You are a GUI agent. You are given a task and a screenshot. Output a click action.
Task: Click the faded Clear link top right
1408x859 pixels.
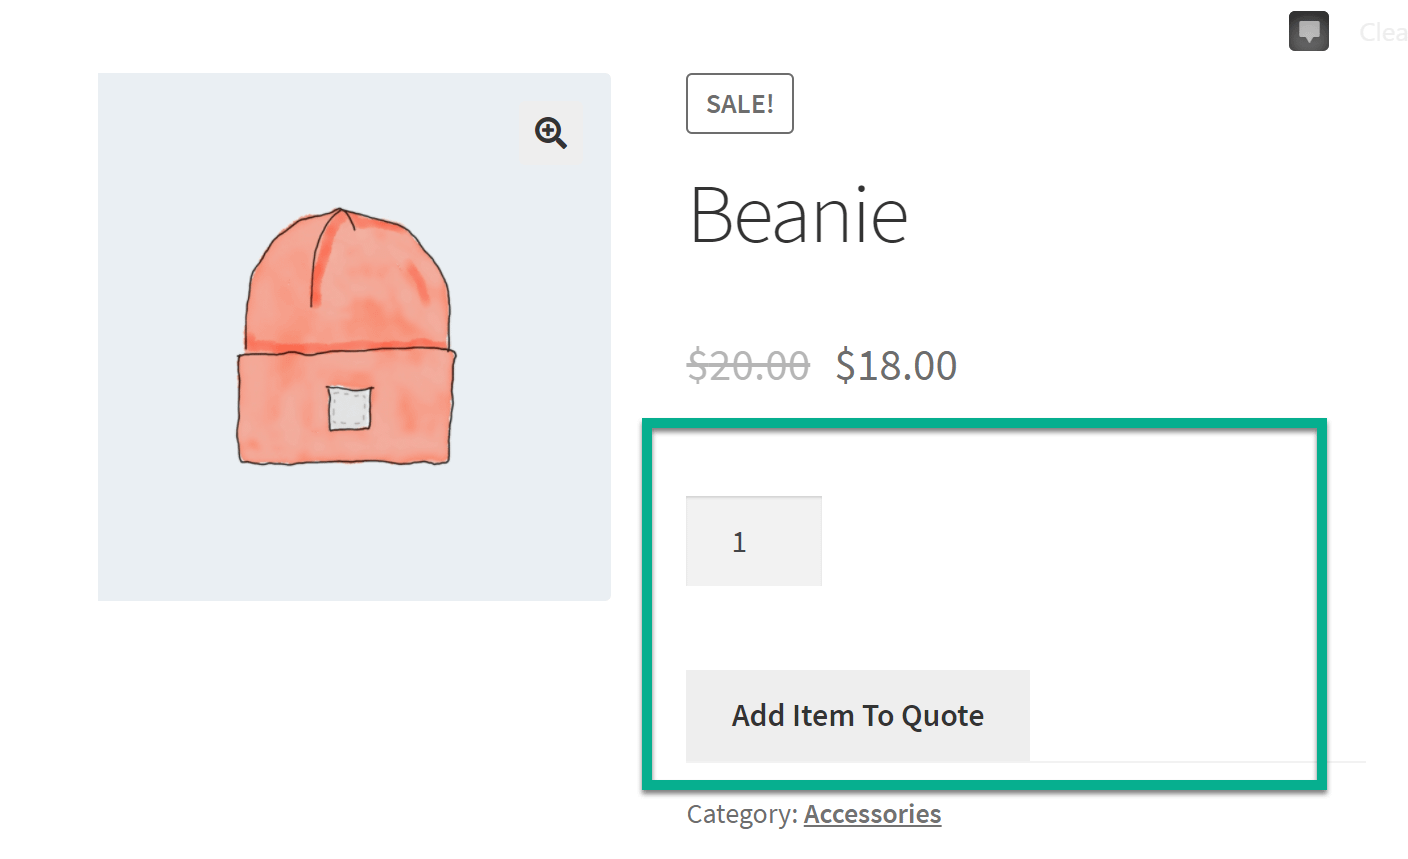click(x=1384, y=31)
